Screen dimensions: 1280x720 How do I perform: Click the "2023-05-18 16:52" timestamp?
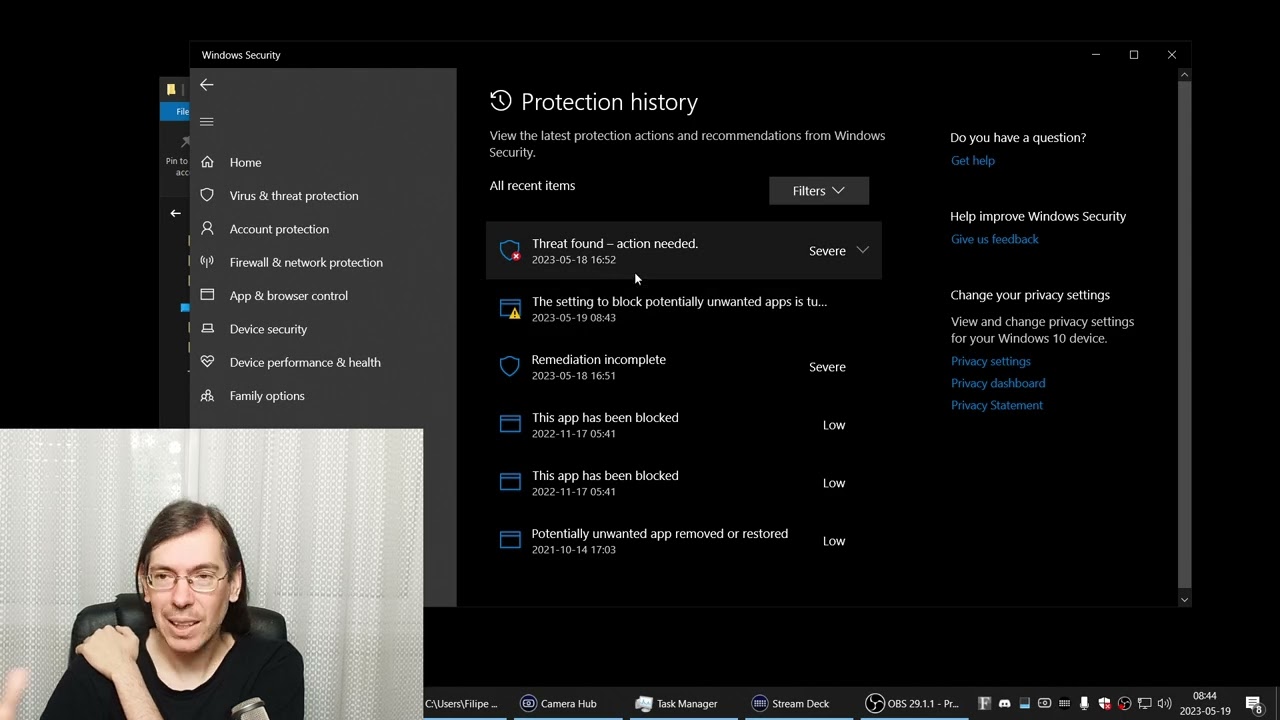click(574, 260)
